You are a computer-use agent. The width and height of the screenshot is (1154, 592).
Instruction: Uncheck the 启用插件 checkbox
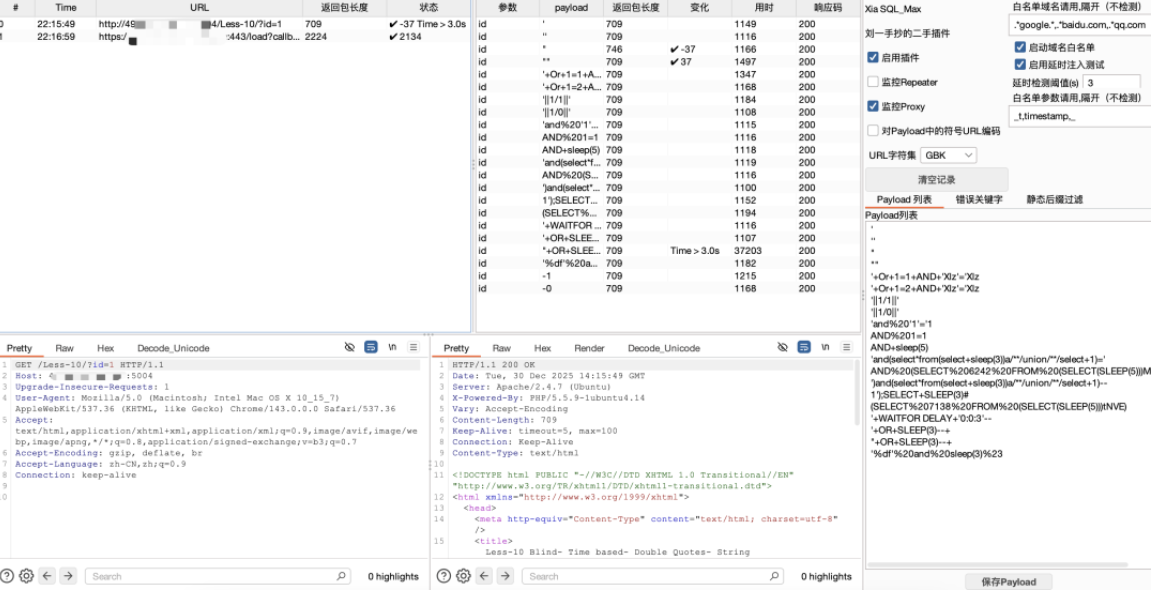[873, 58]
